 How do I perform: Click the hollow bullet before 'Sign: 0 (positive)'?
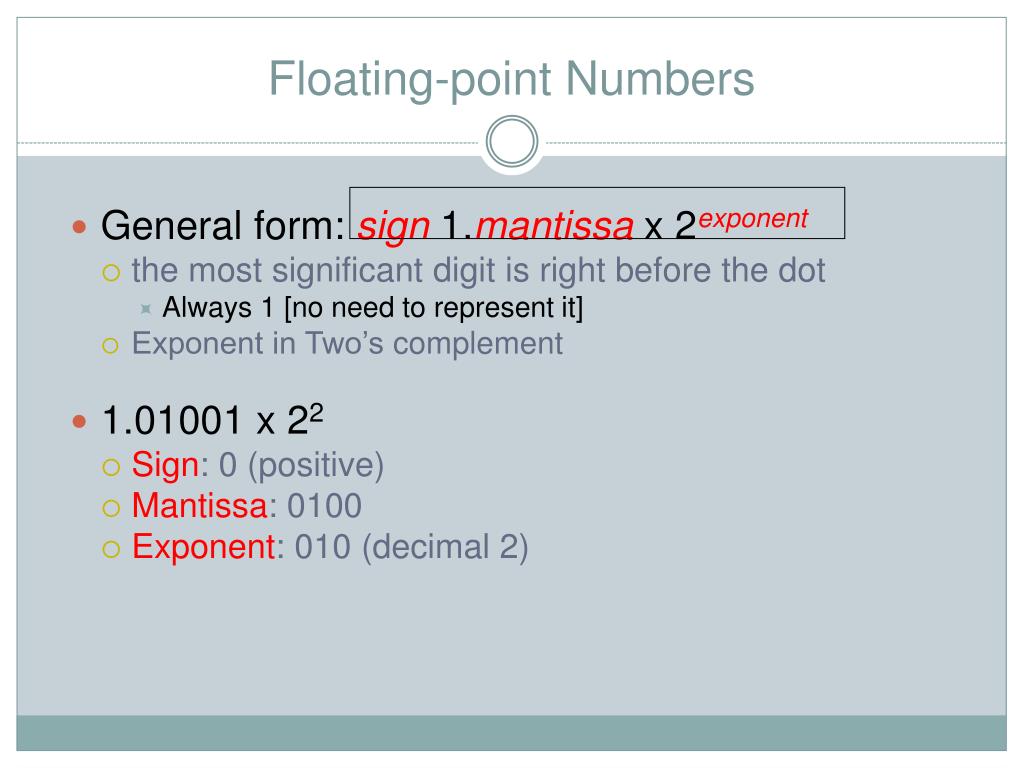[112, 467]
